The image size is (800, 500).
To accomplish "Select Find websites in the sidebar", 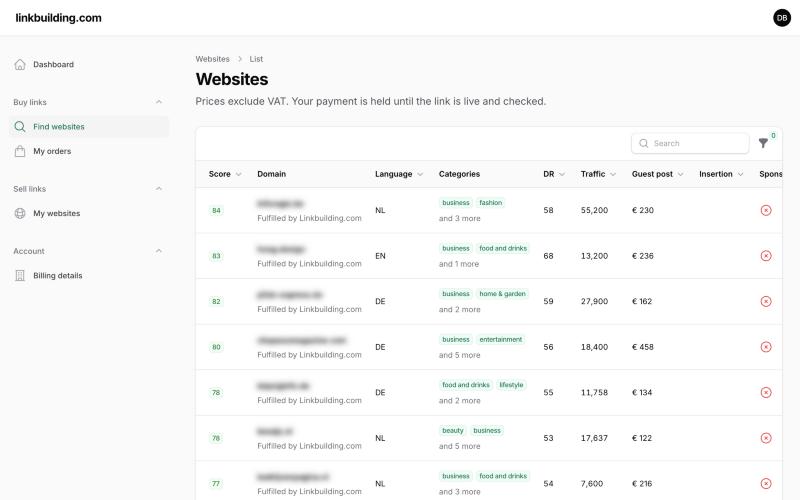I will tap(89, 127).
